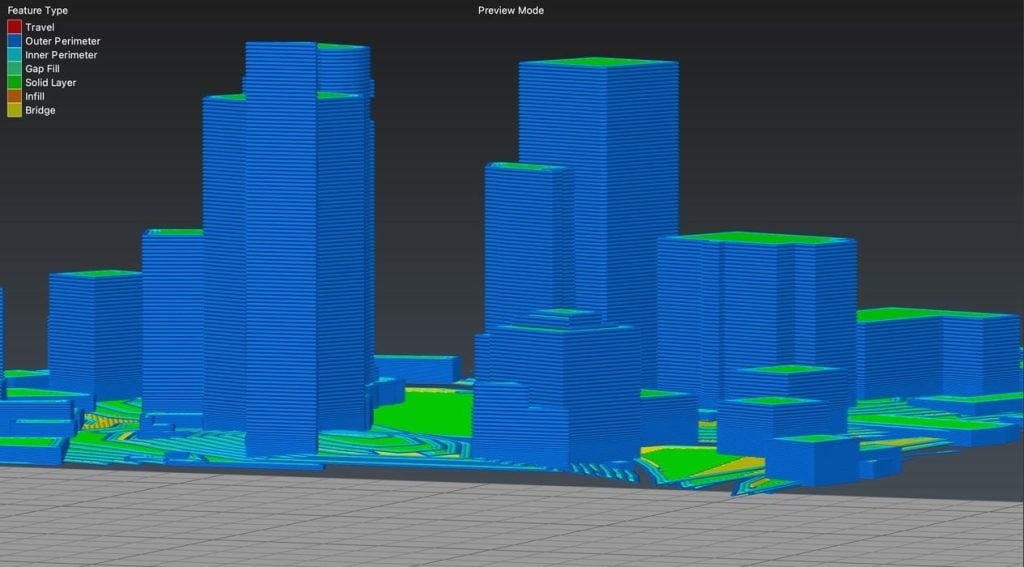Click the Preview Mode title text
This screenshot has width=1024, height=567.
(x=511, y=11)
